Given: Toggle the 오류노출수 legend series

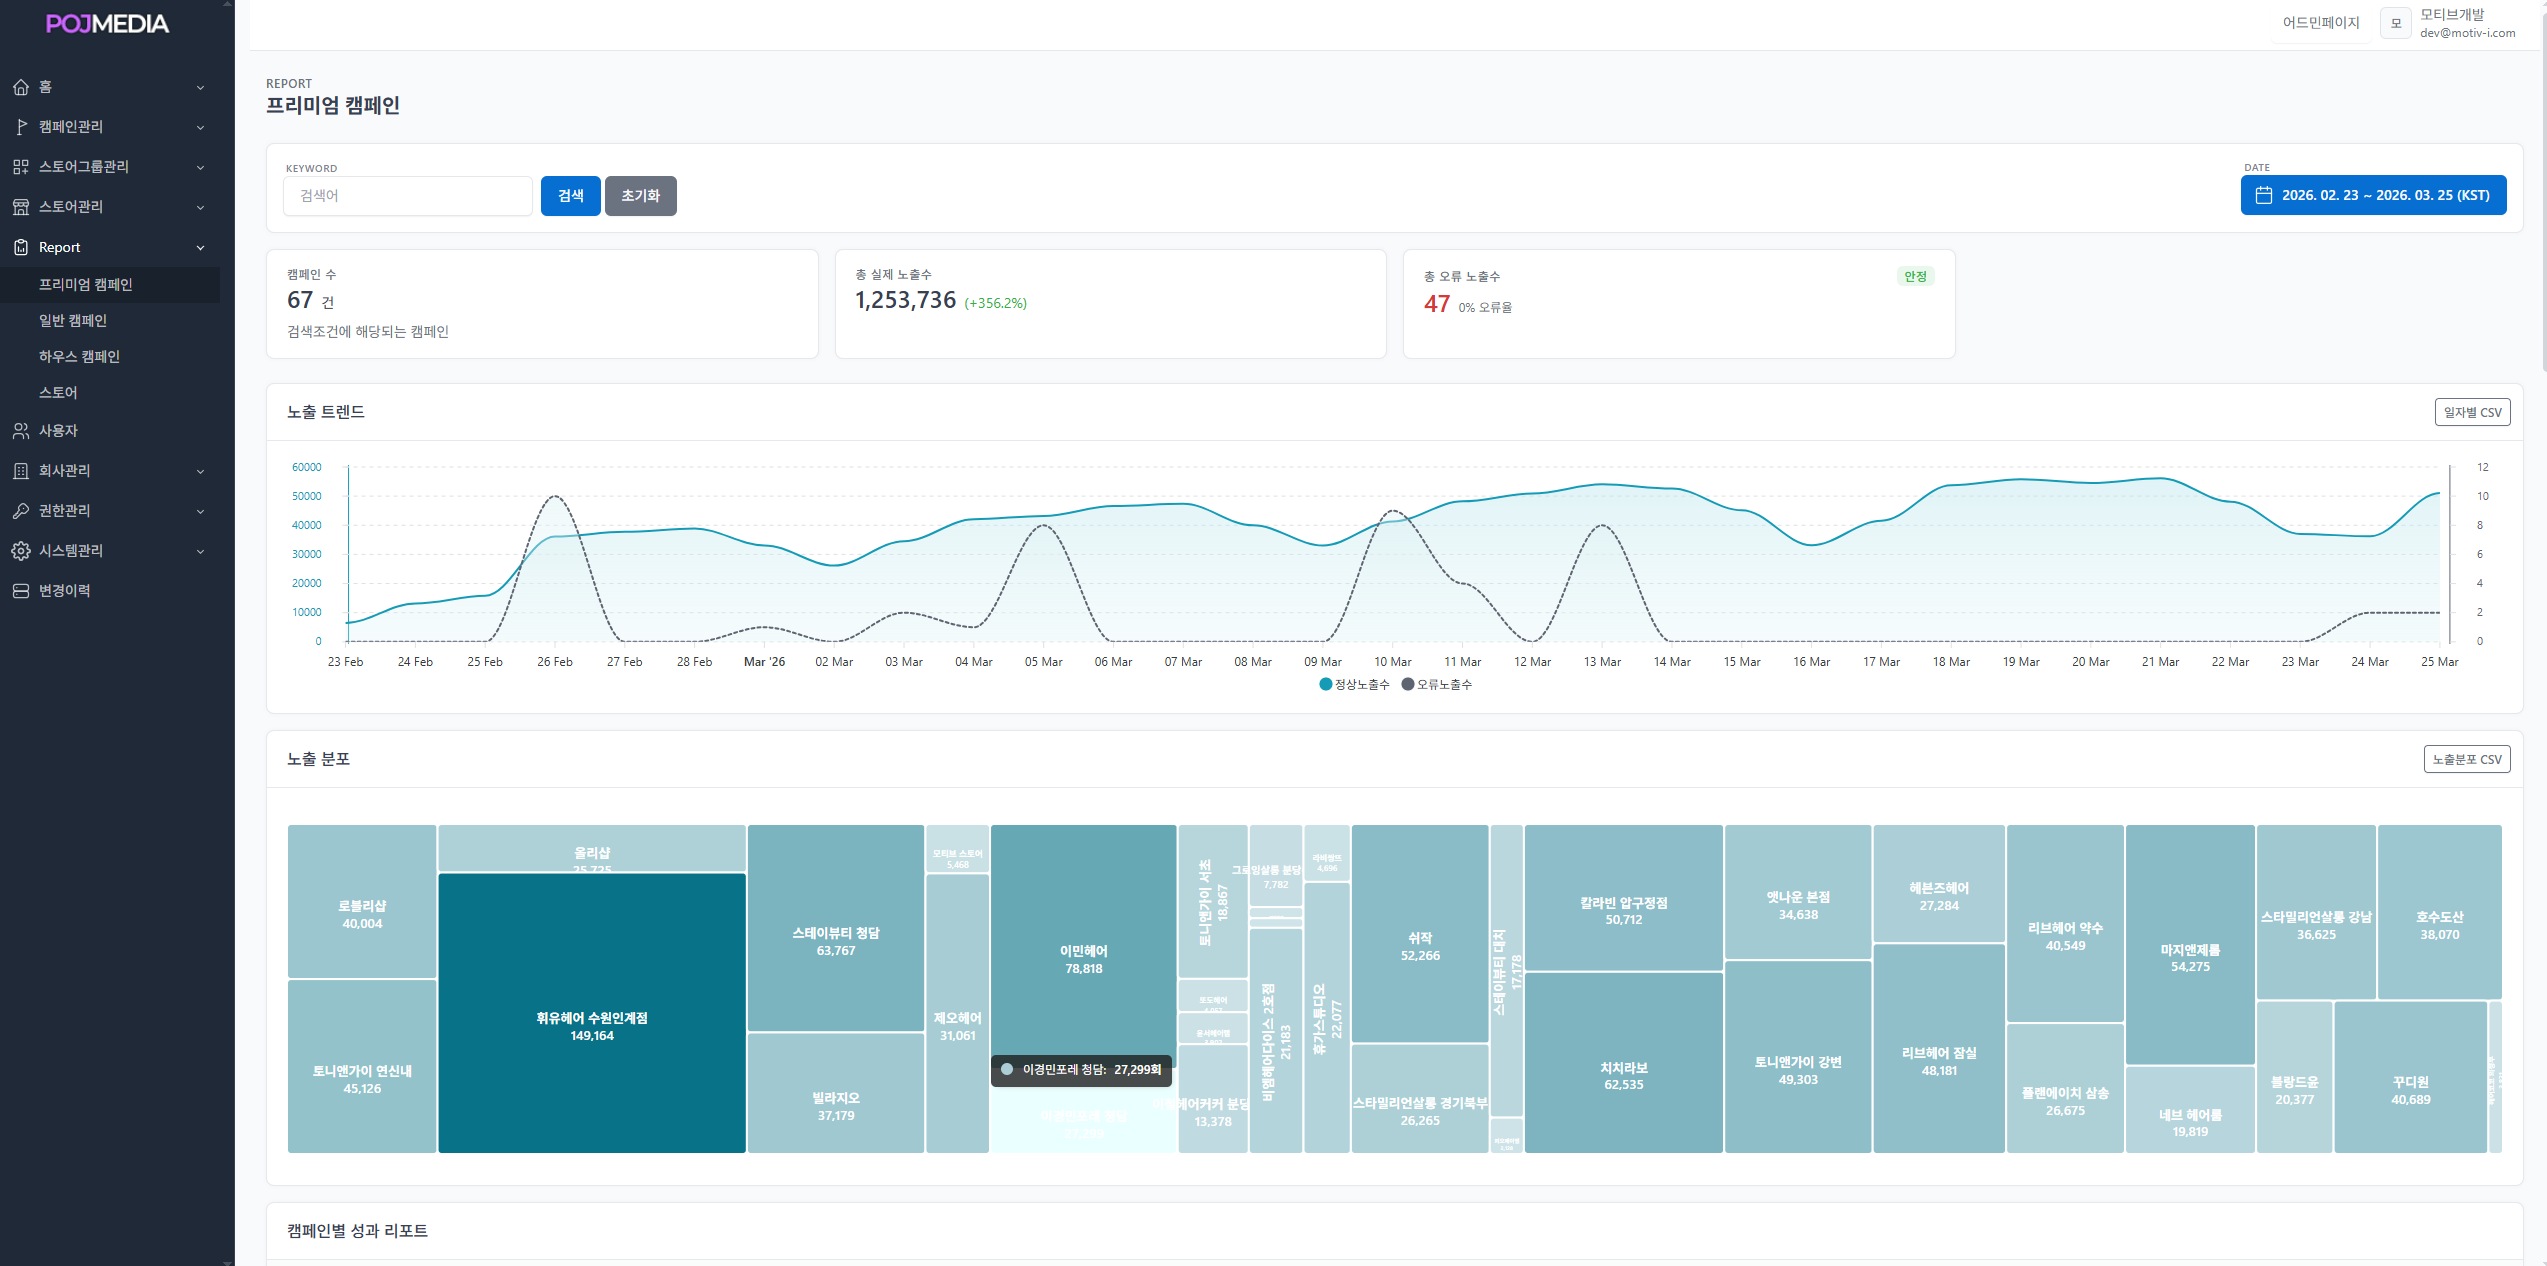Looking at the screenshot, I should 1437,685.
